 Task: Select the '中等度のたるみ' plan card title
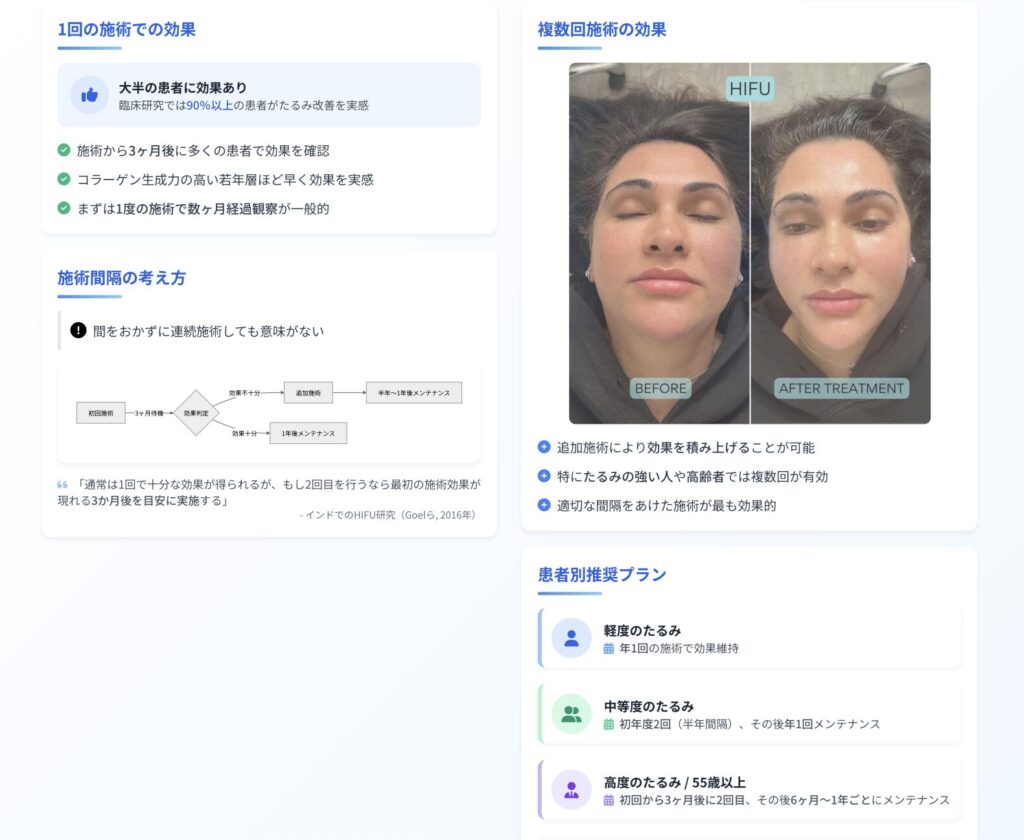click(648, 706)
